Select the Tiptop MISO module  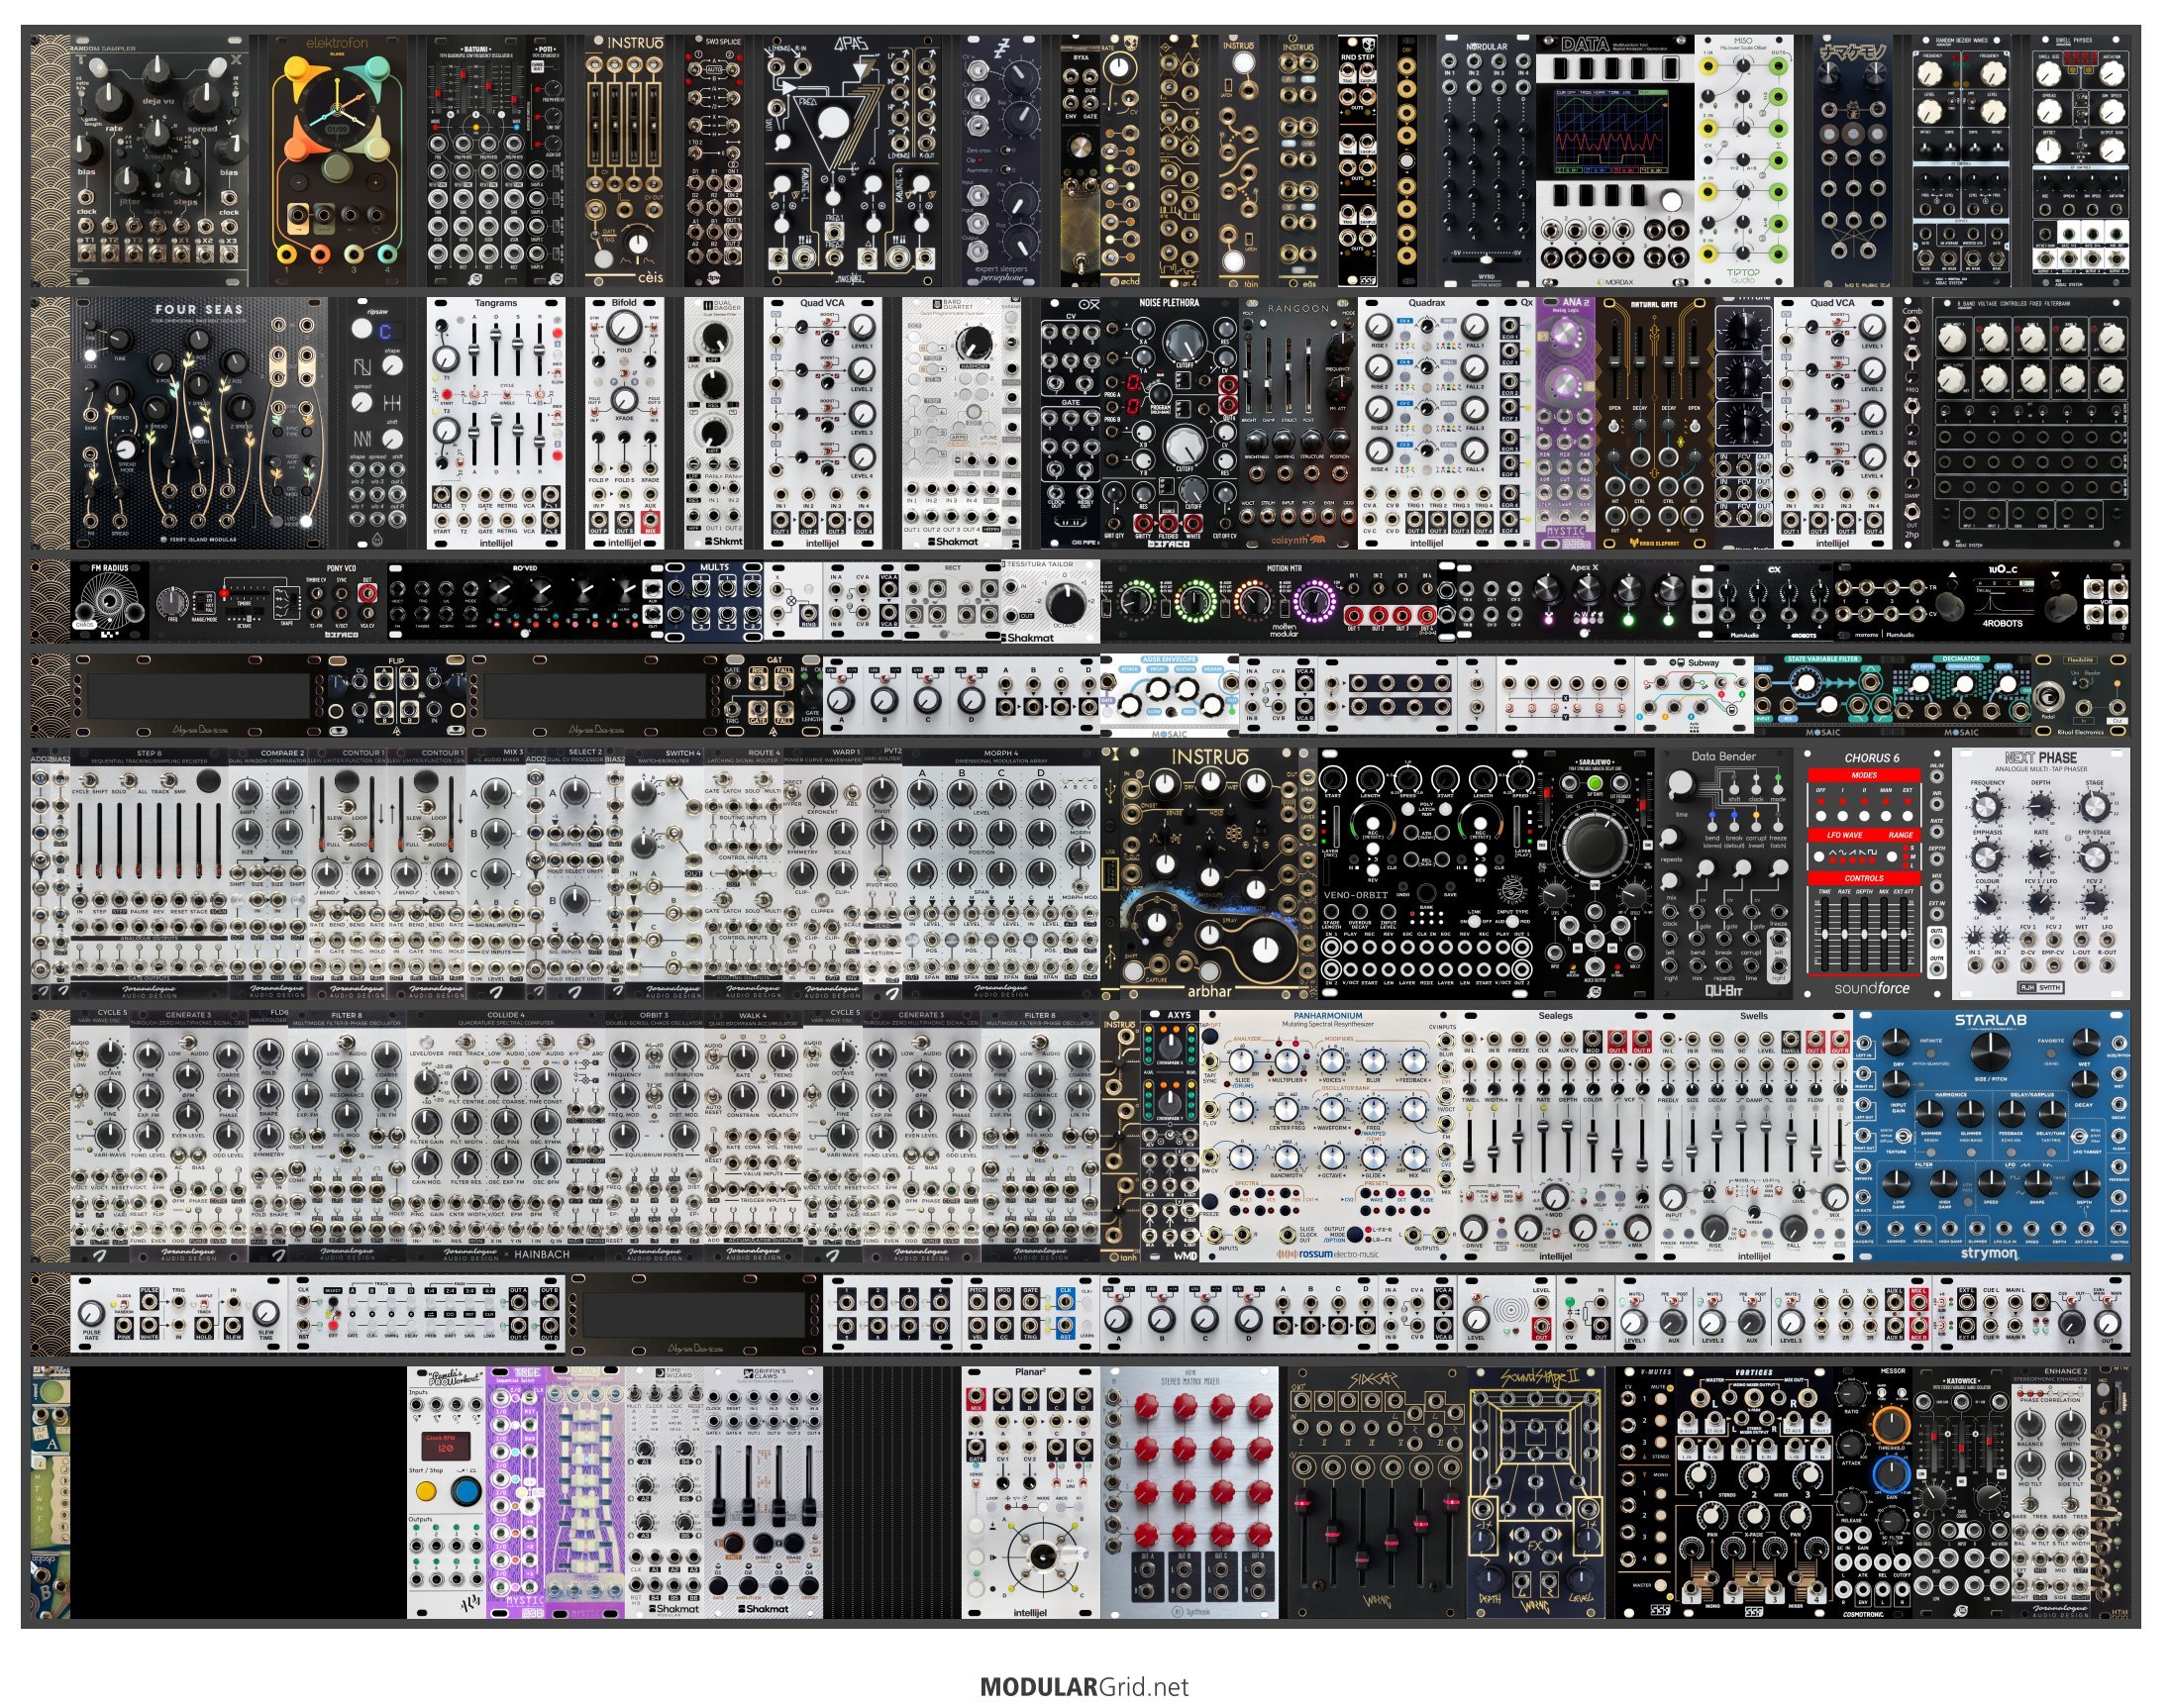pos(1744,161)
